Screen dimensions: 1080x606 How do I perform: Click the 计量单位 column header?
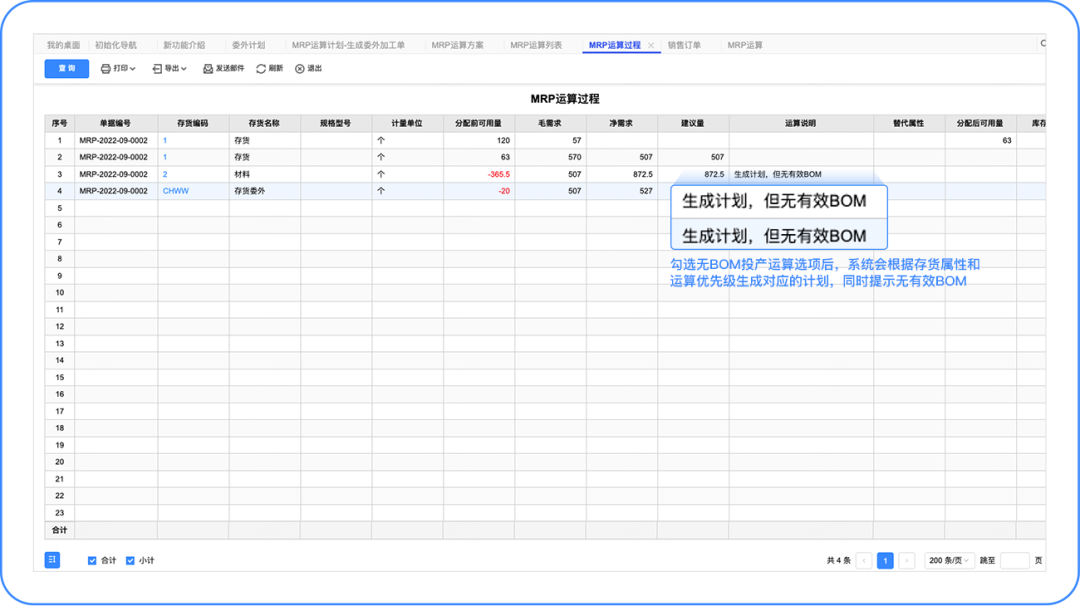[x=407, y=123]
